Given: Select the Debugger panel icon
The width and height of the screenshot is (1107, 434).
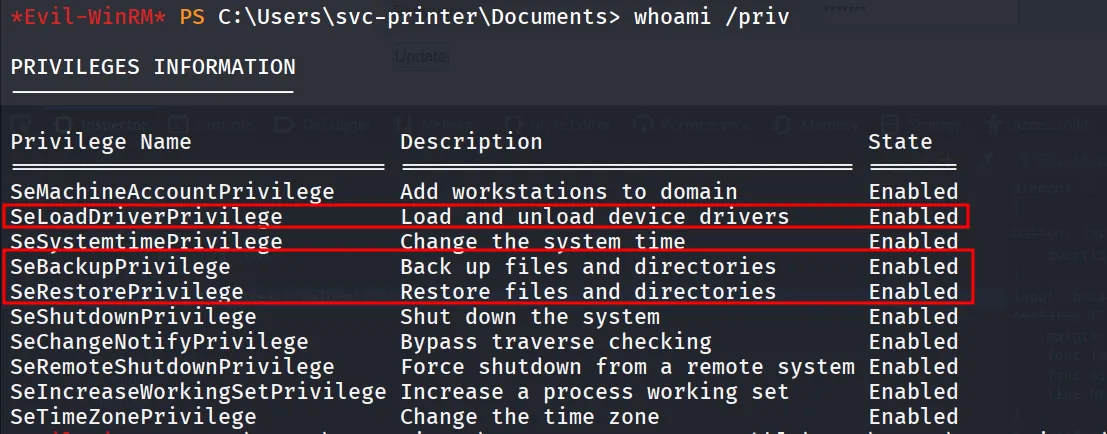Looking at the screenshot, I should 285,124.
